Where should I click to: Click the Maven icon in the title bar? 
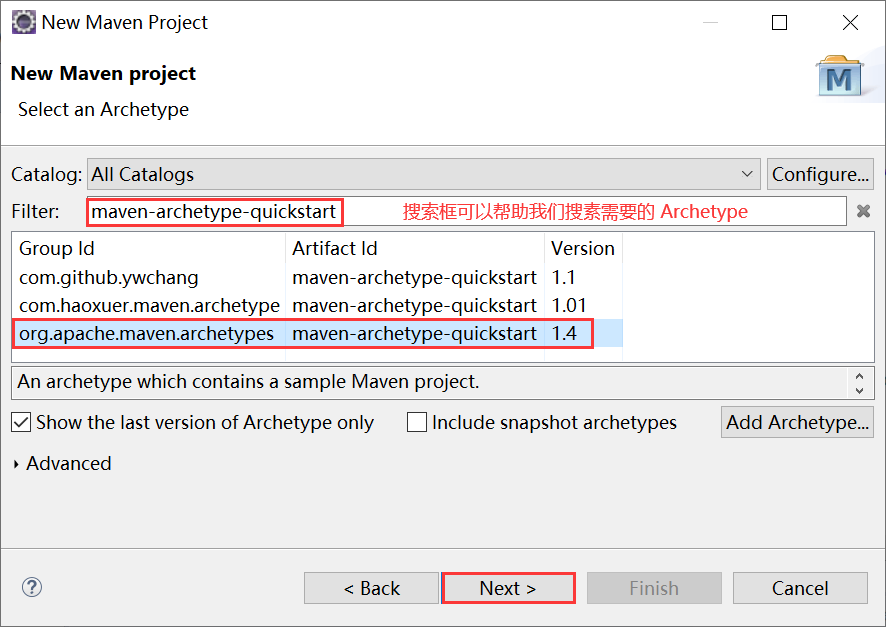(24, 21)
